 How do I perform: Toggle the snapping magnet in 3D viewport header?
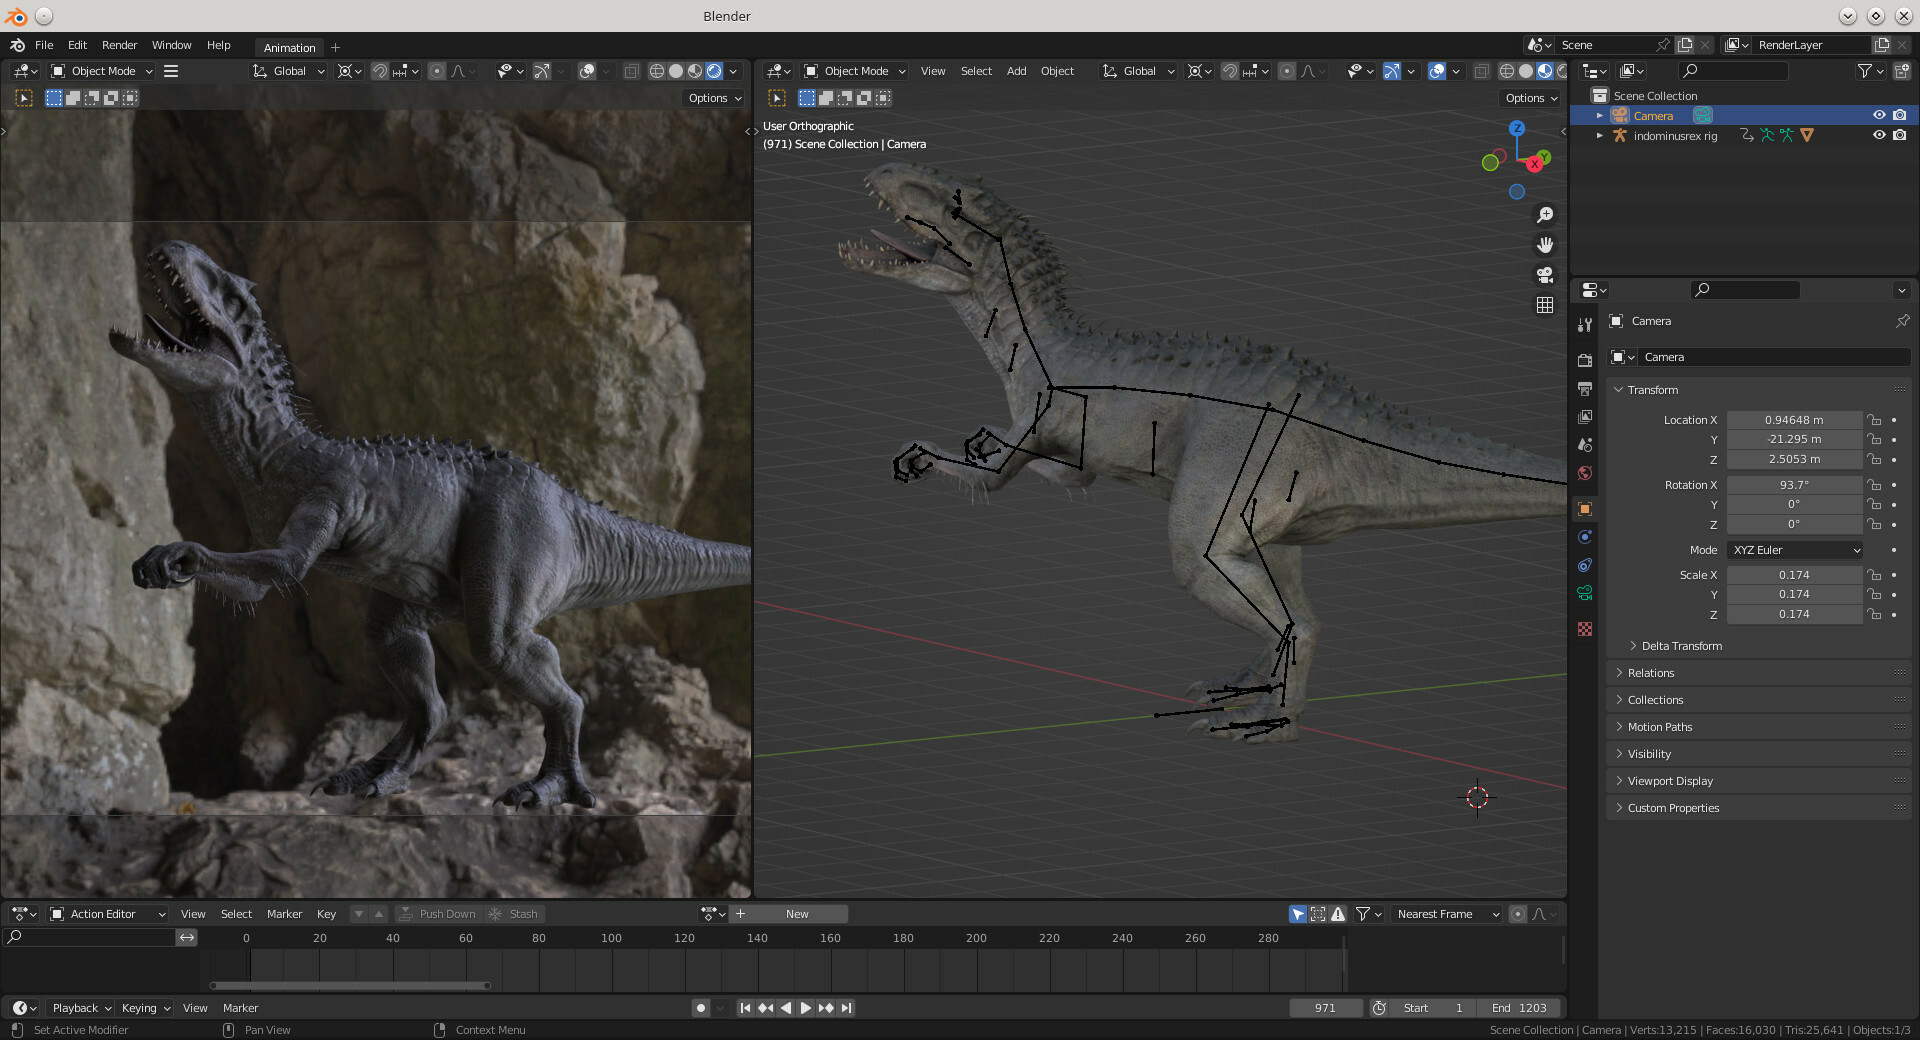tap(1229, 71)
